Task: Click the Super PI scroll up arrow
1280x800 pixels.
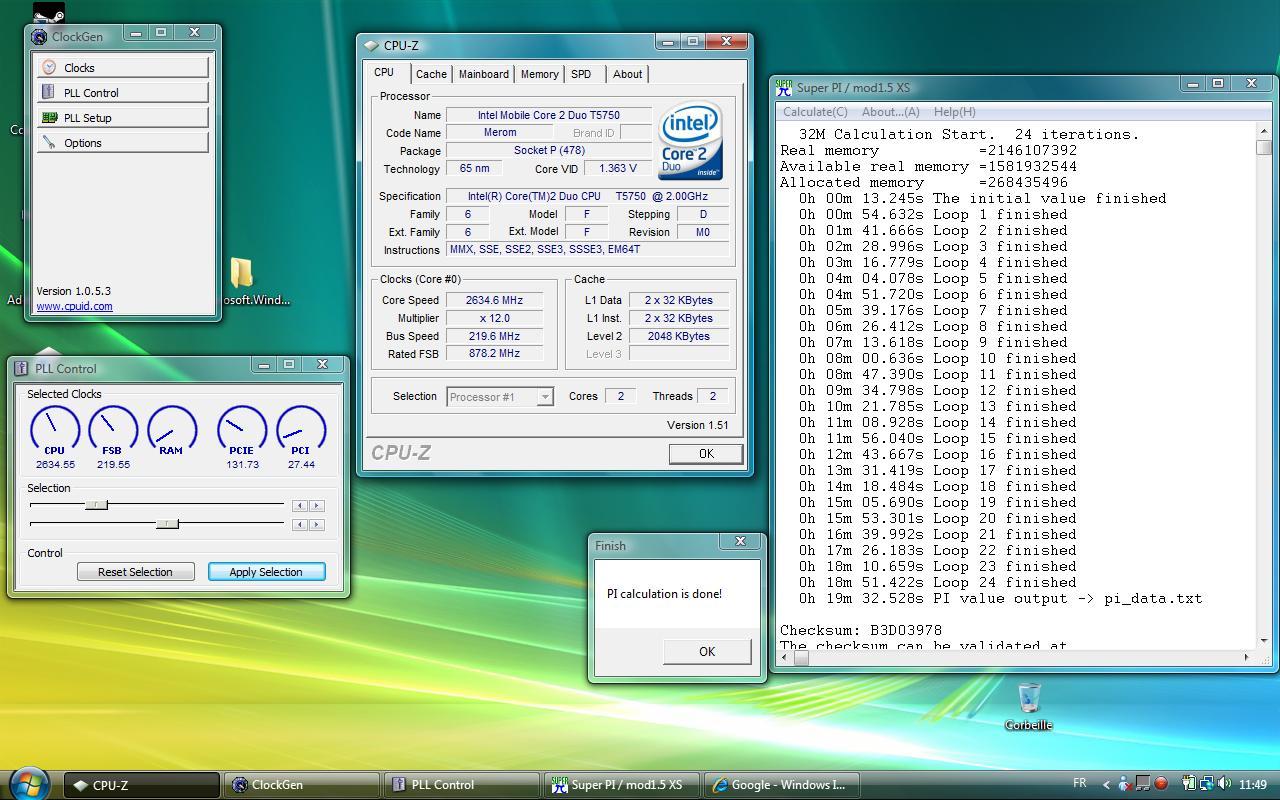Action: tap(1264, 131)
